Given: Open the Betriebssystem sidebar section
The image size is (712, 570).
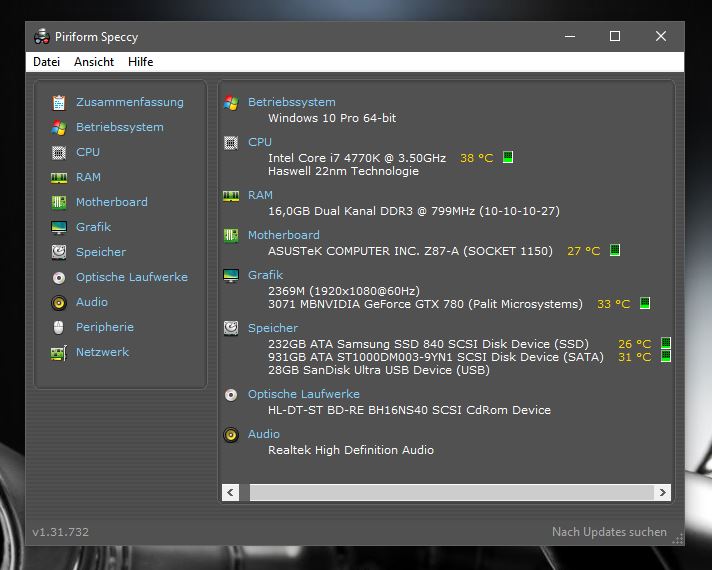Looking at the screenshot, I should (120, 127).
